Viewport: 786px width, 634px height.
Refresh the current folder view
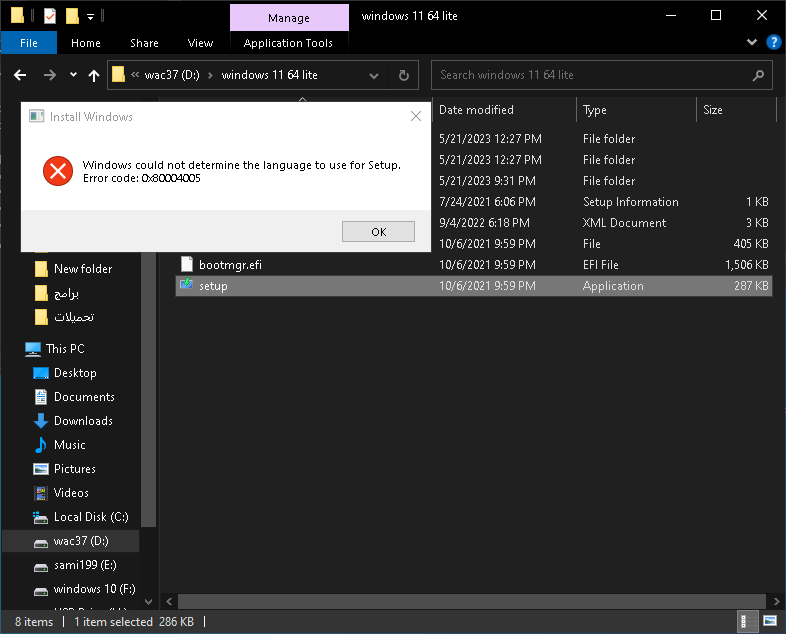[404, 75]
